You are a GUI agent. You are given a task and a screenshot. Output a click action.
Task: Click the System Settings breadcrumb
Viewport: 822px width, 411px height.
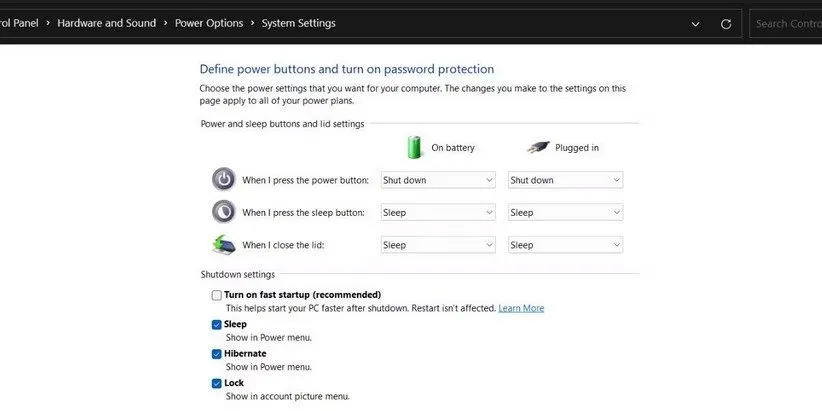pos(299,23)
